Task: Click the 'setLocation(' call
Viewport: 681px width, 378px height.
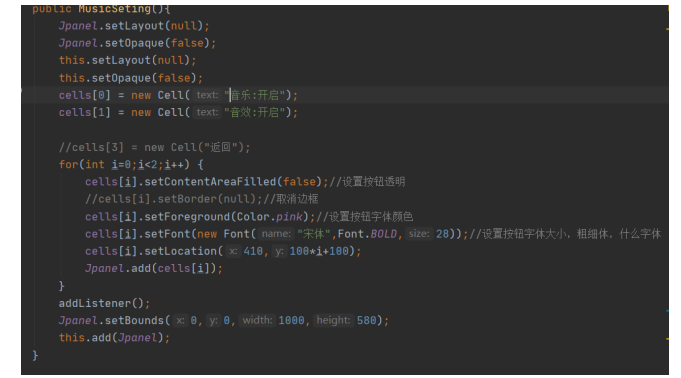Action: pyautogui.click(x=184, y=251)
